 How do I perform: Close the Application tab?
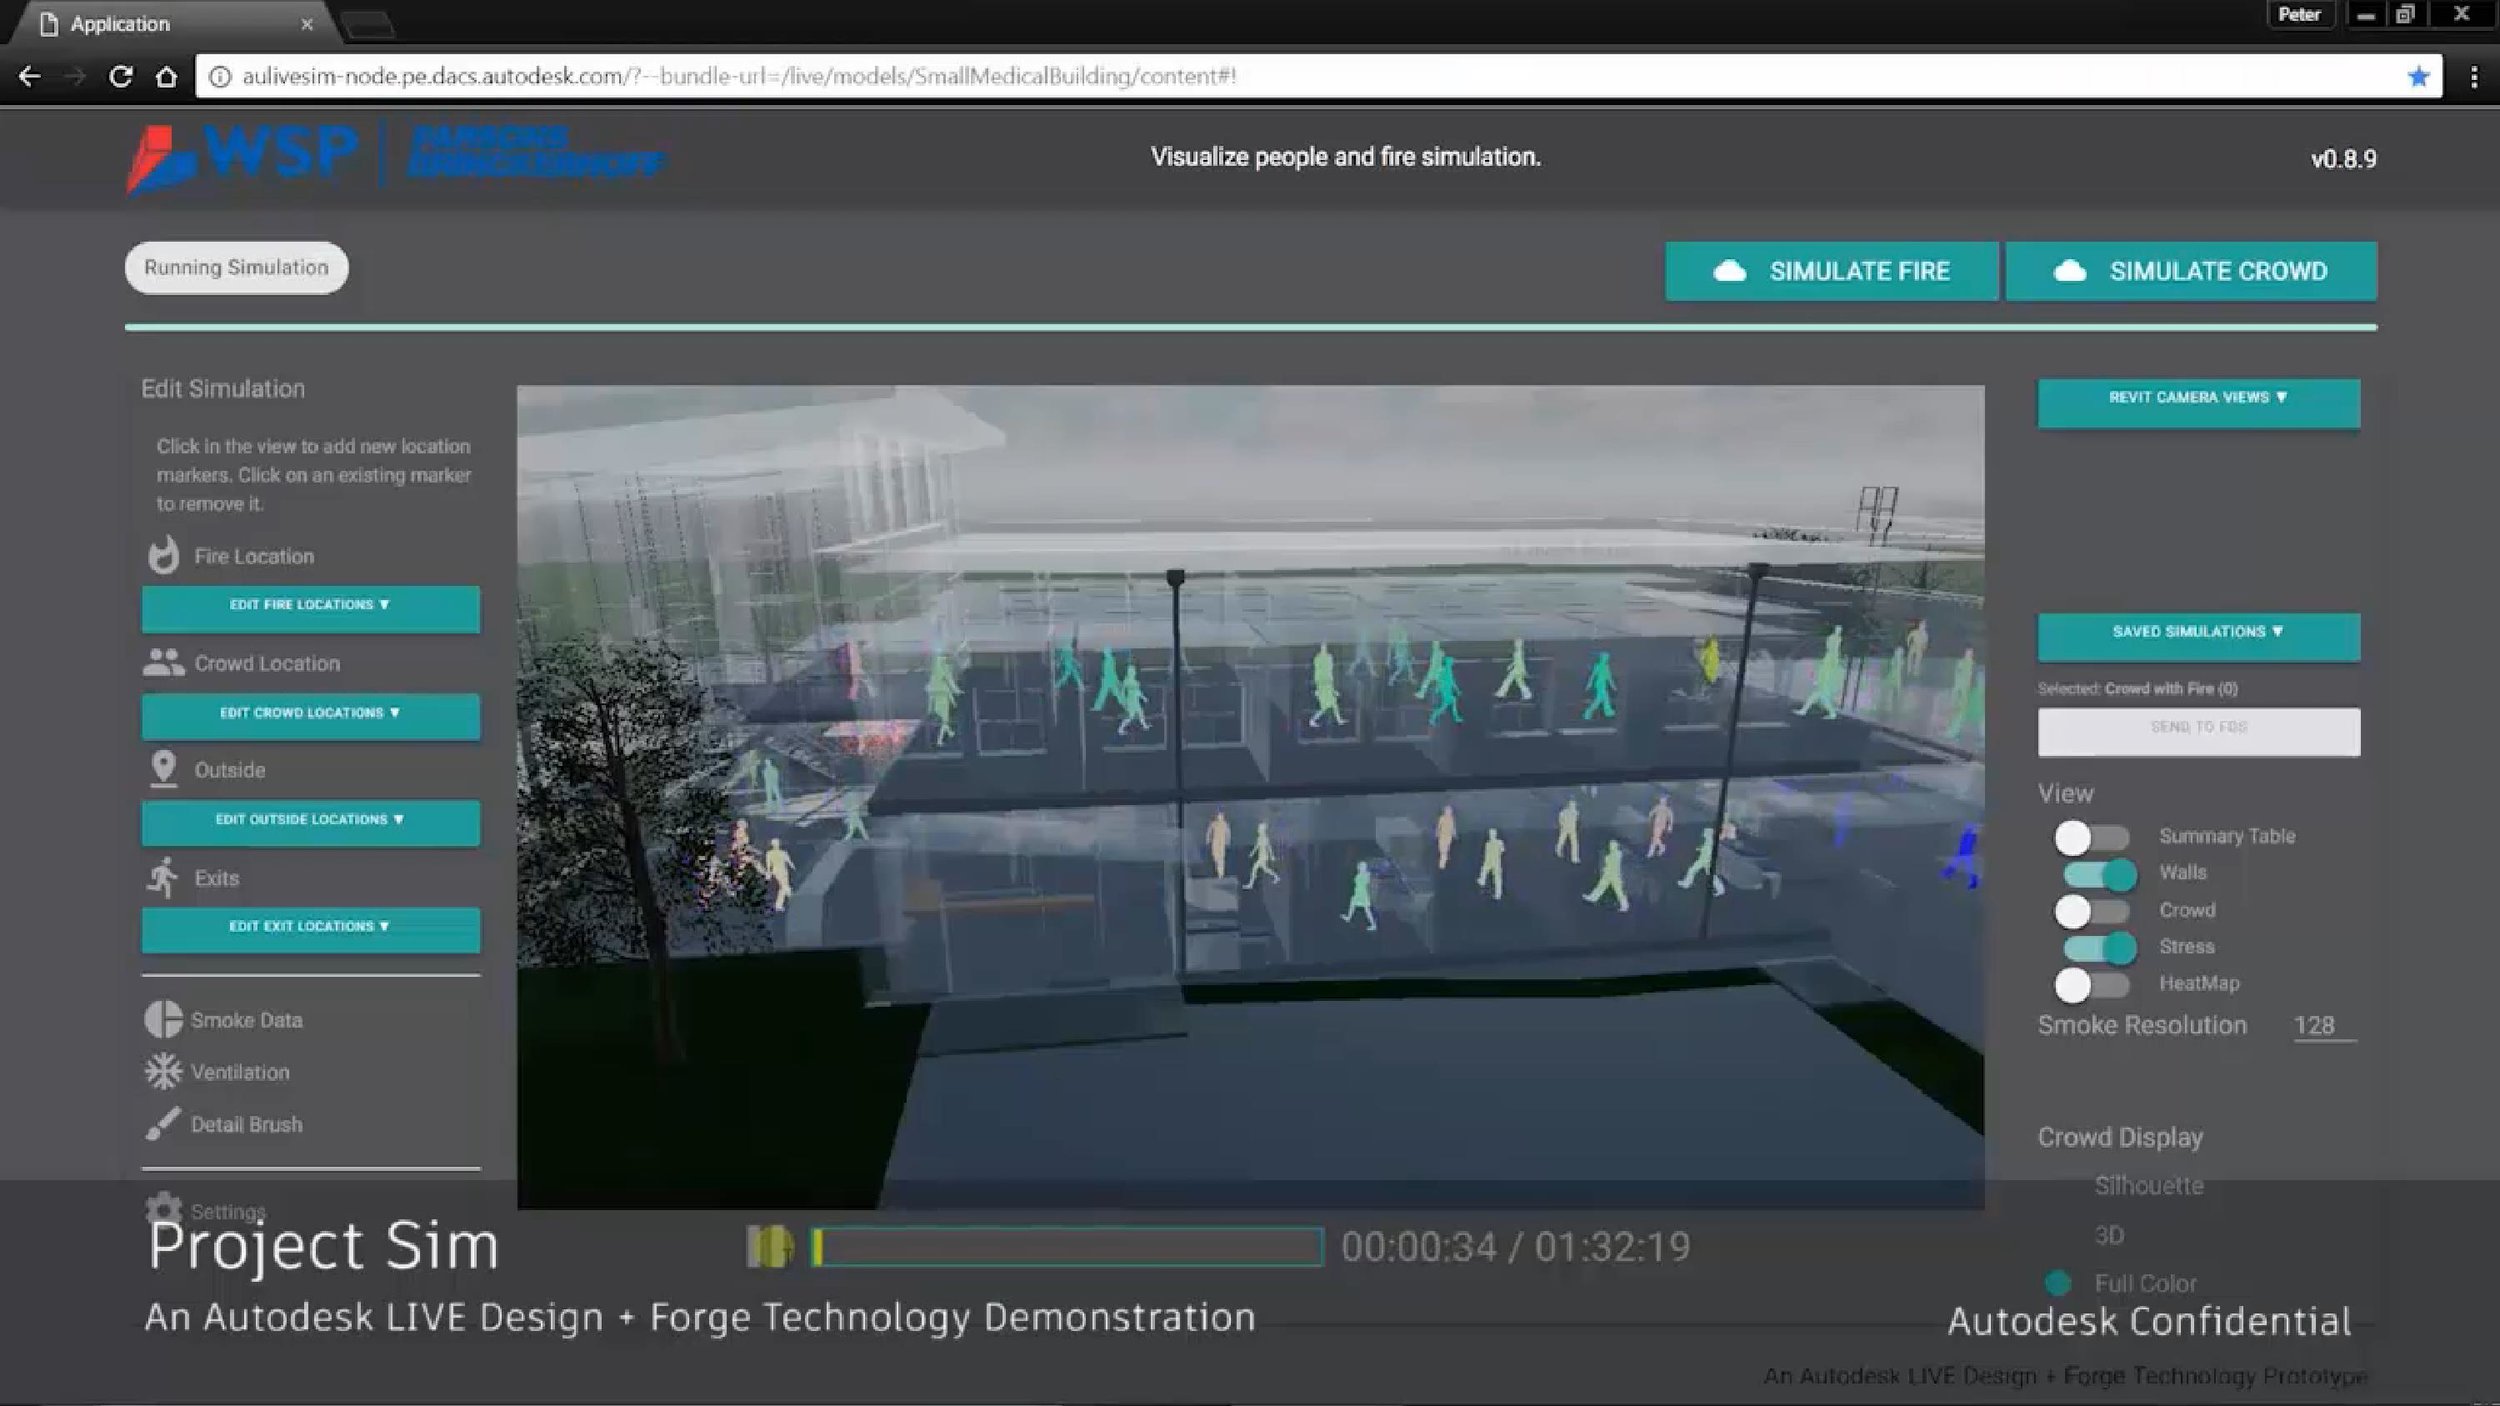[307, 24]
